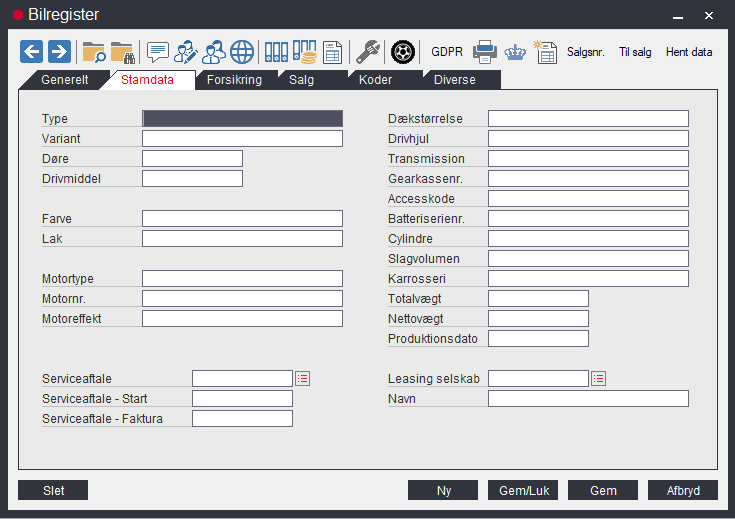Image resolution: width=735 pixels, height=519 pixels.
Task: Click the printer icon
Action: coord(485,51)
